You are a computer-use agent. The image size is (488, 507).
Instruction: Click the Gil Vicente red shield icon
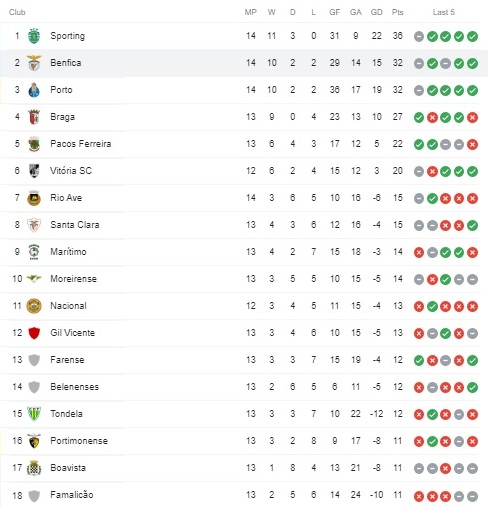click(34, 333)
